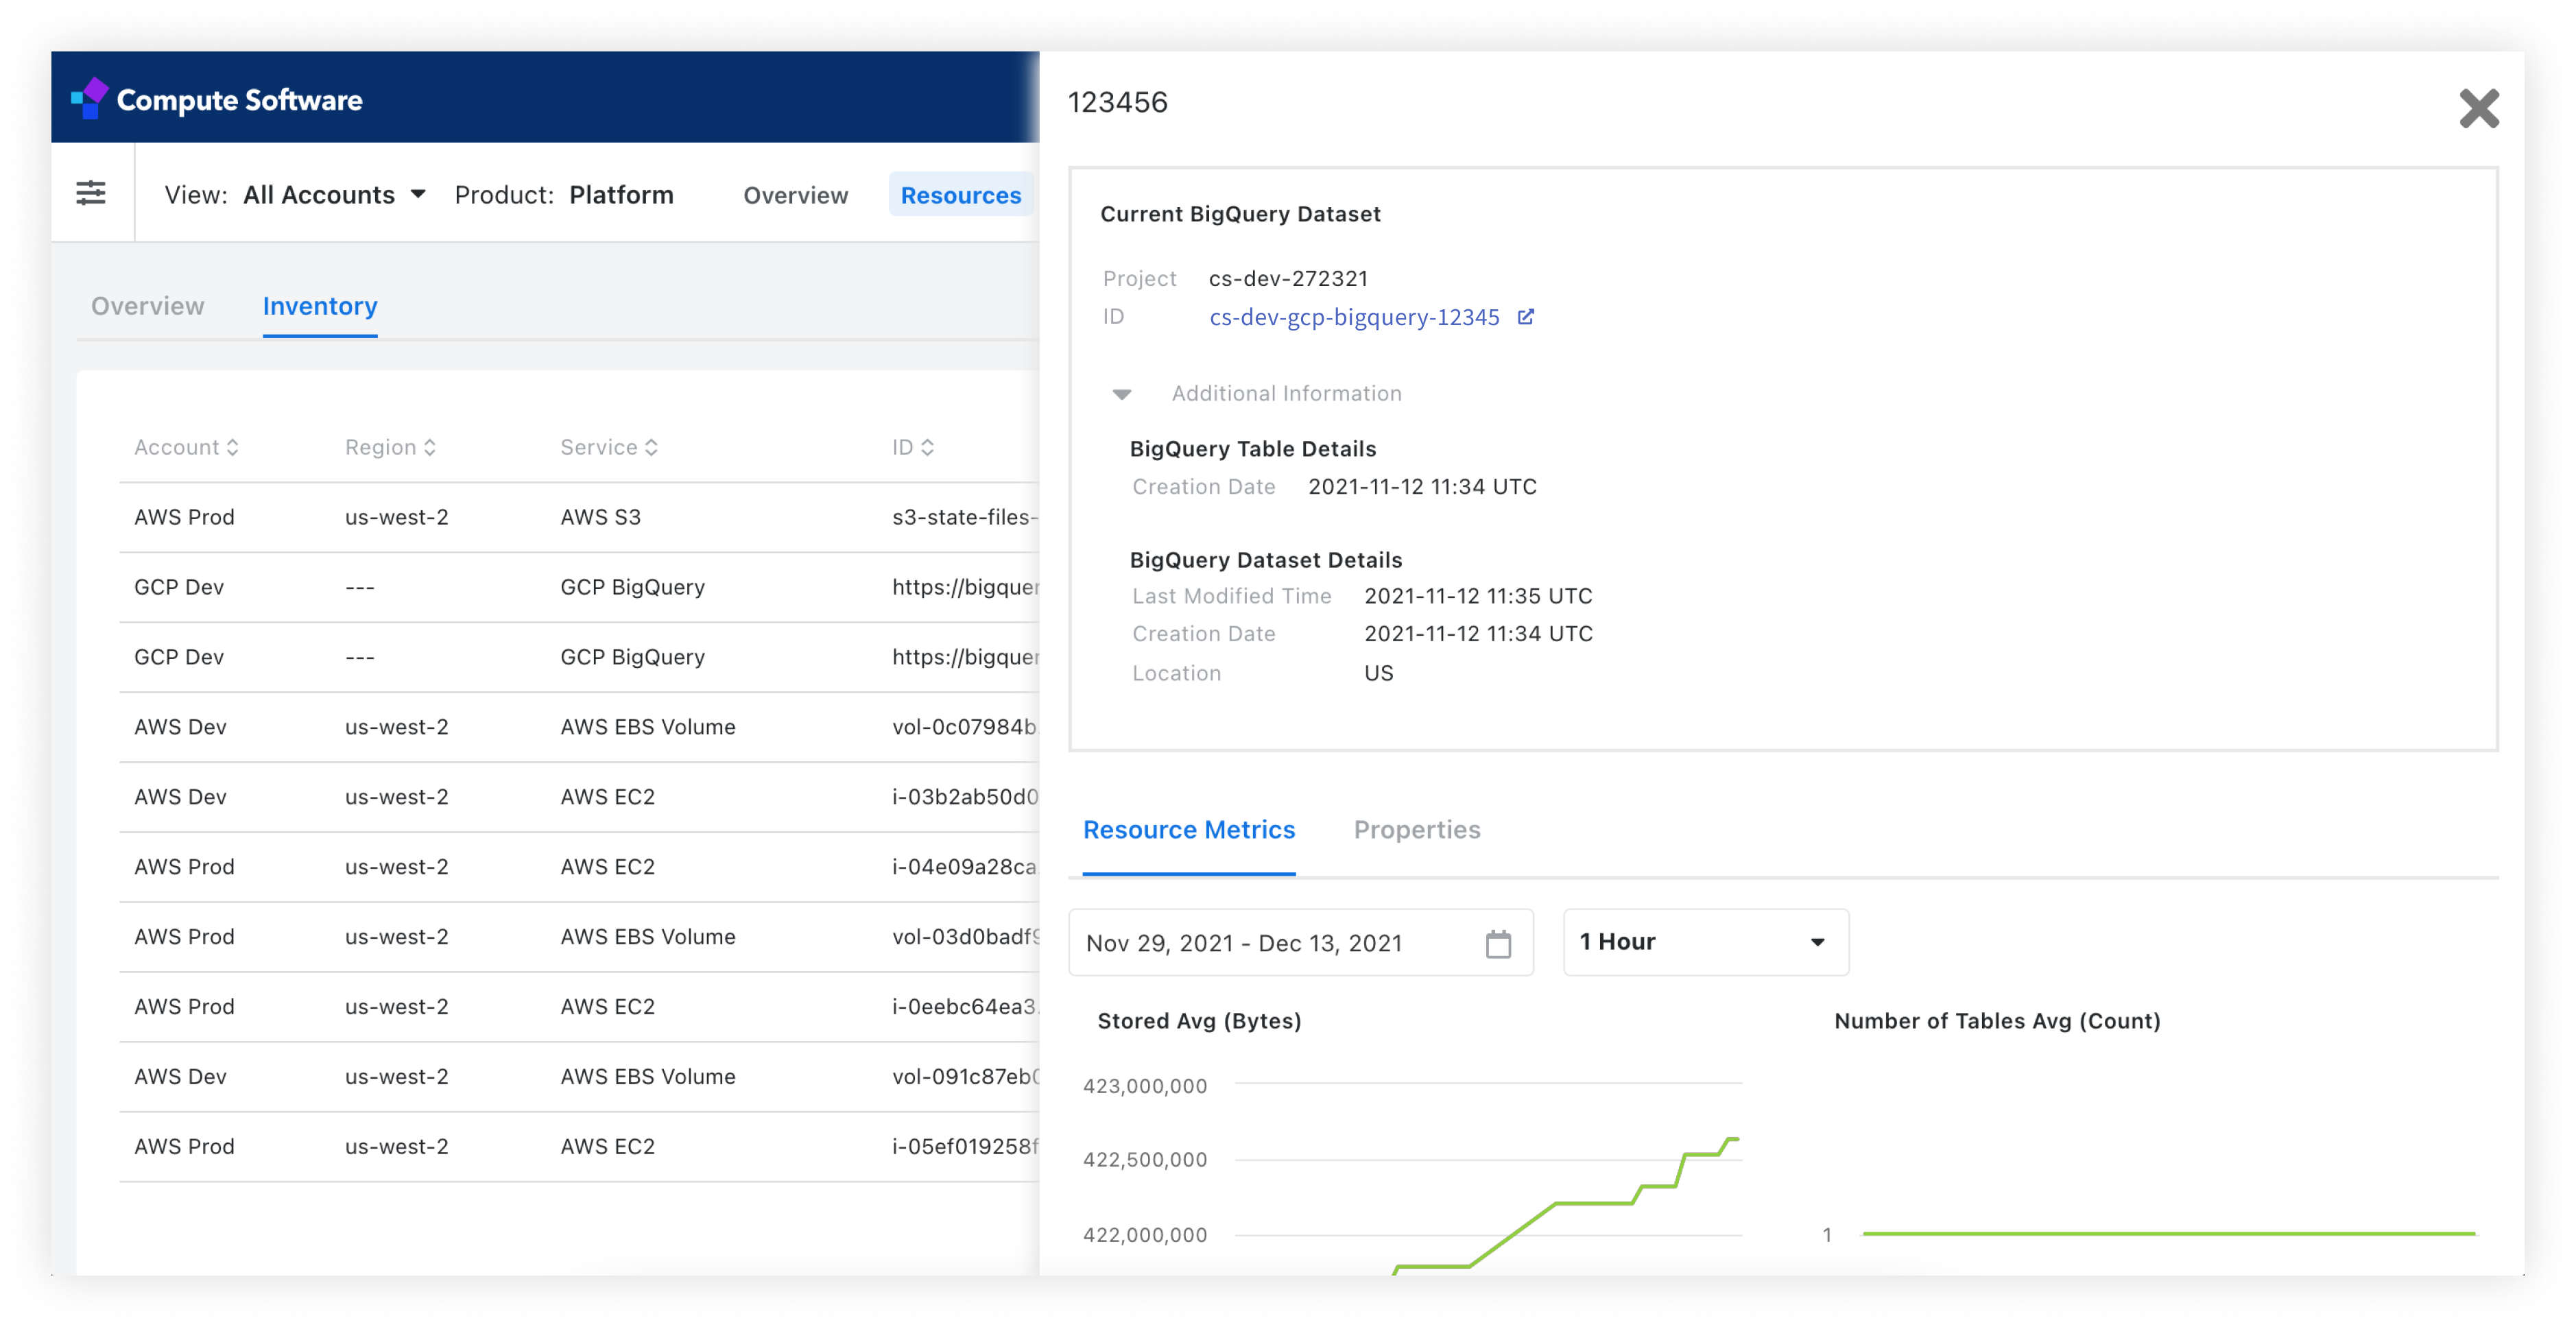Select the Inventory sub-tab
Viewport: 2576px width, 1327px height.
coord(320,306)
